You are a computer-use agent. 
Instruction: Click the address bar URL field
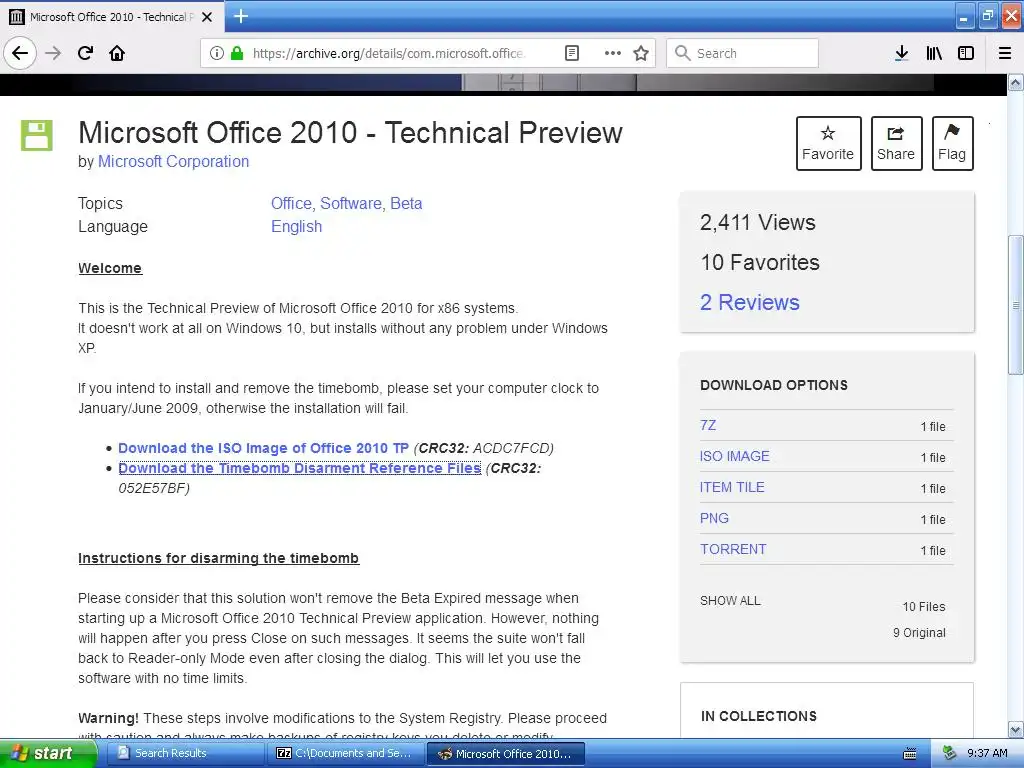(x=389, y=53)
